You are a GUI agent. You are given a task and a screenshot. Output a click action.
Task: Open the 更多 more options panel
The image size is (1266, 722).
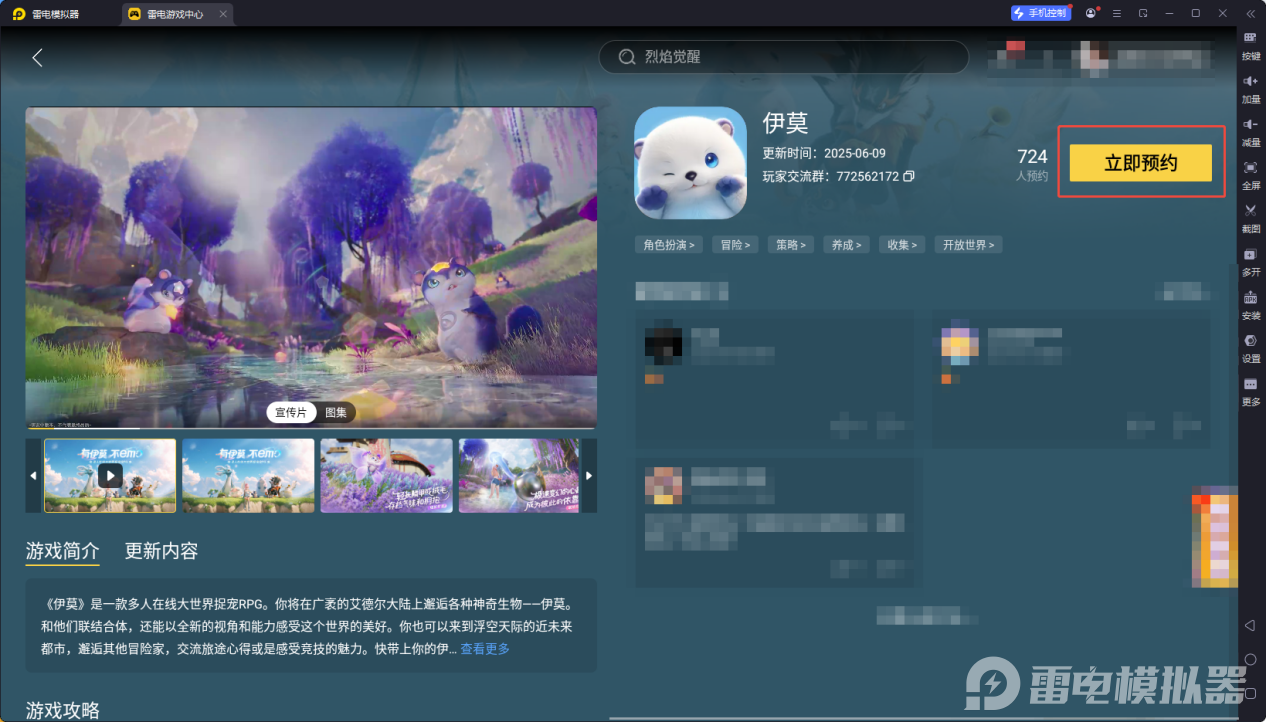pos(1249,390)
